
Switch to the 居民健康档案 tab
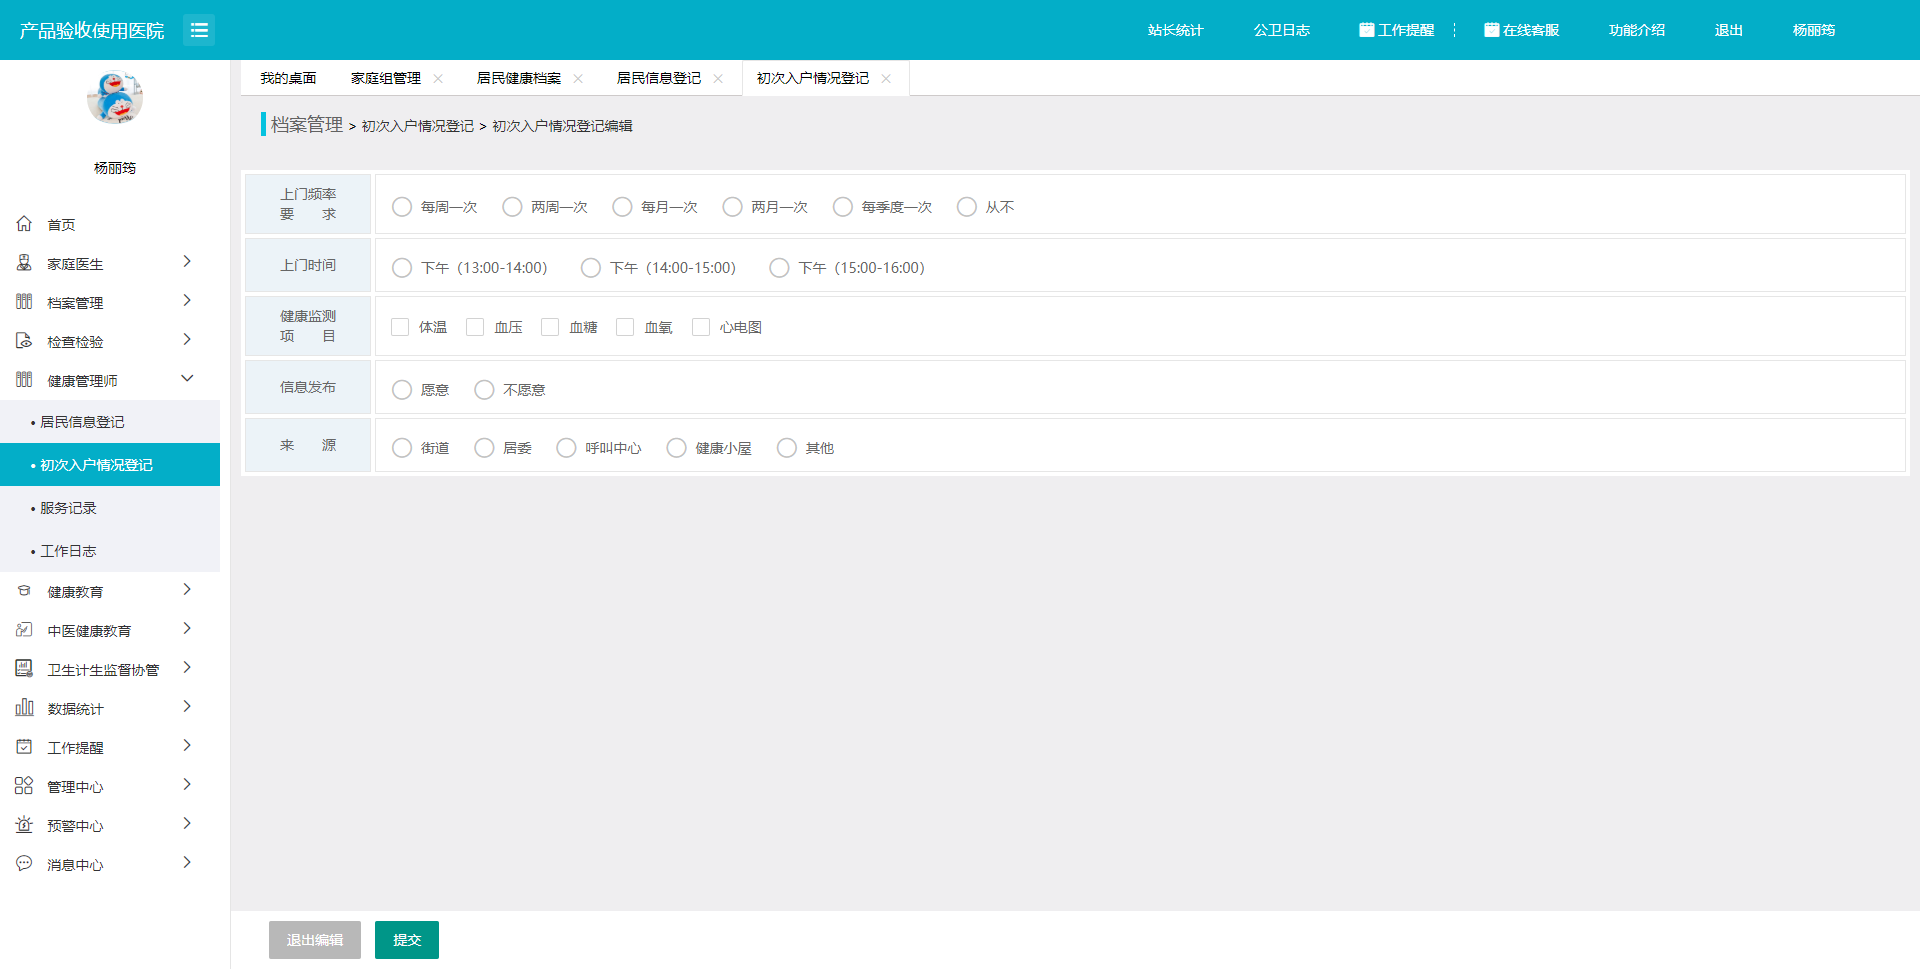518,78
